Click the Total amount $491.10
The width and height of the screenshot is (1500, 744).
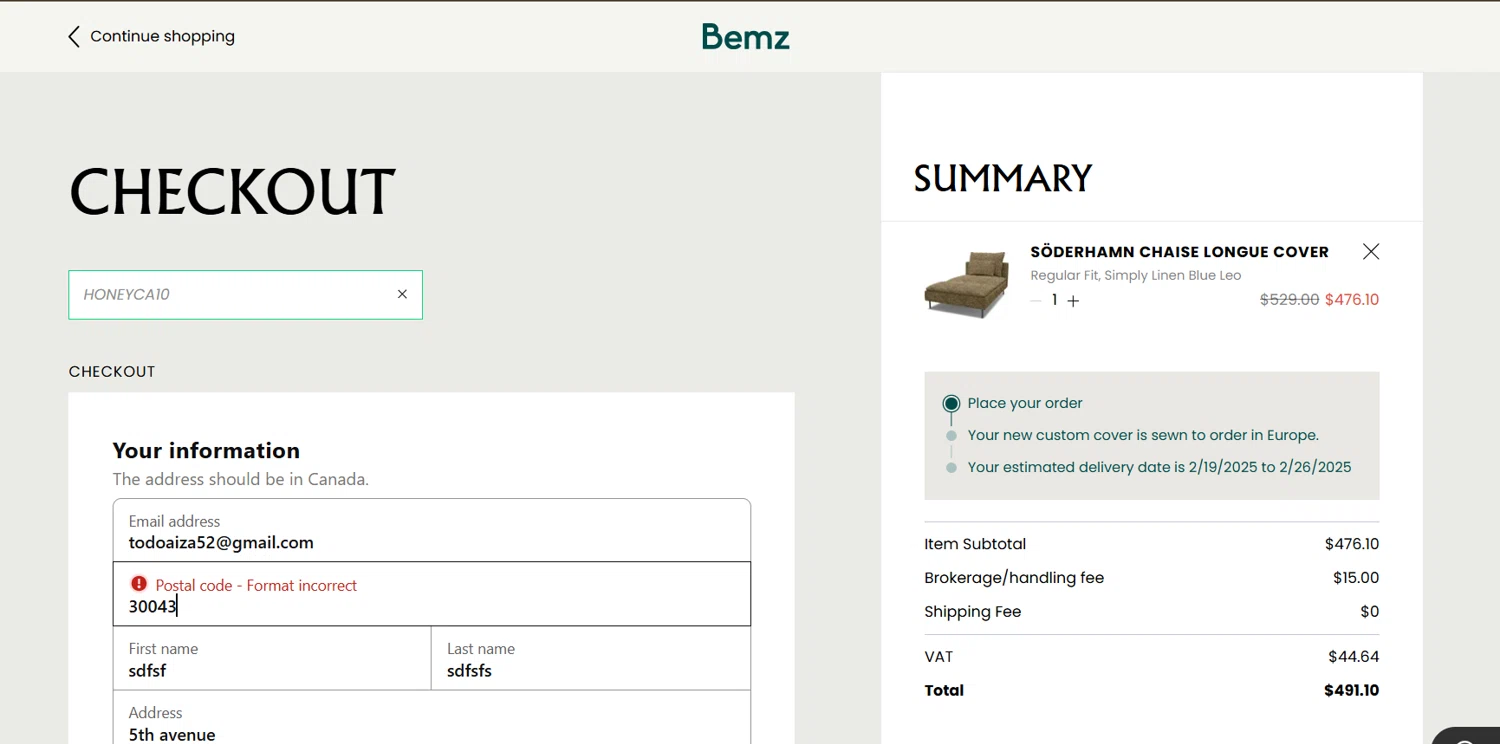(1352, 690)
